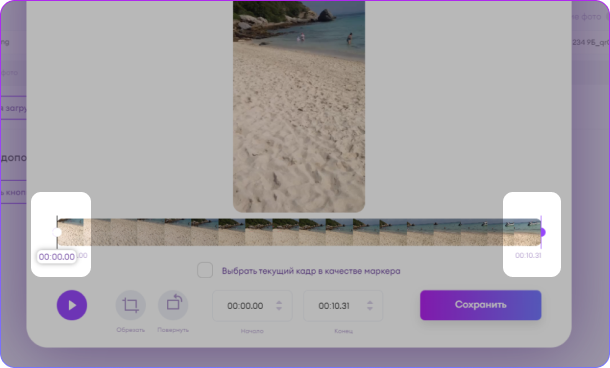The width and height of the screenshot is (610, 368).
Task: Click the 00:10.31 end time label
Action: [528, 256]
